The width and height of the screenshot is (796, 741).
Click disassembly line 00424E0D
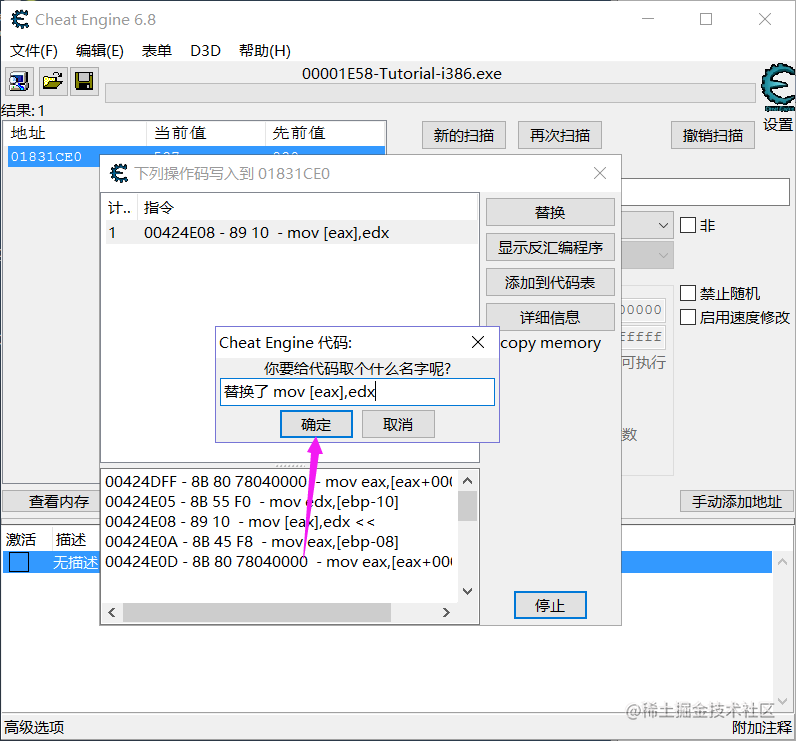click(x=278, y=561)
